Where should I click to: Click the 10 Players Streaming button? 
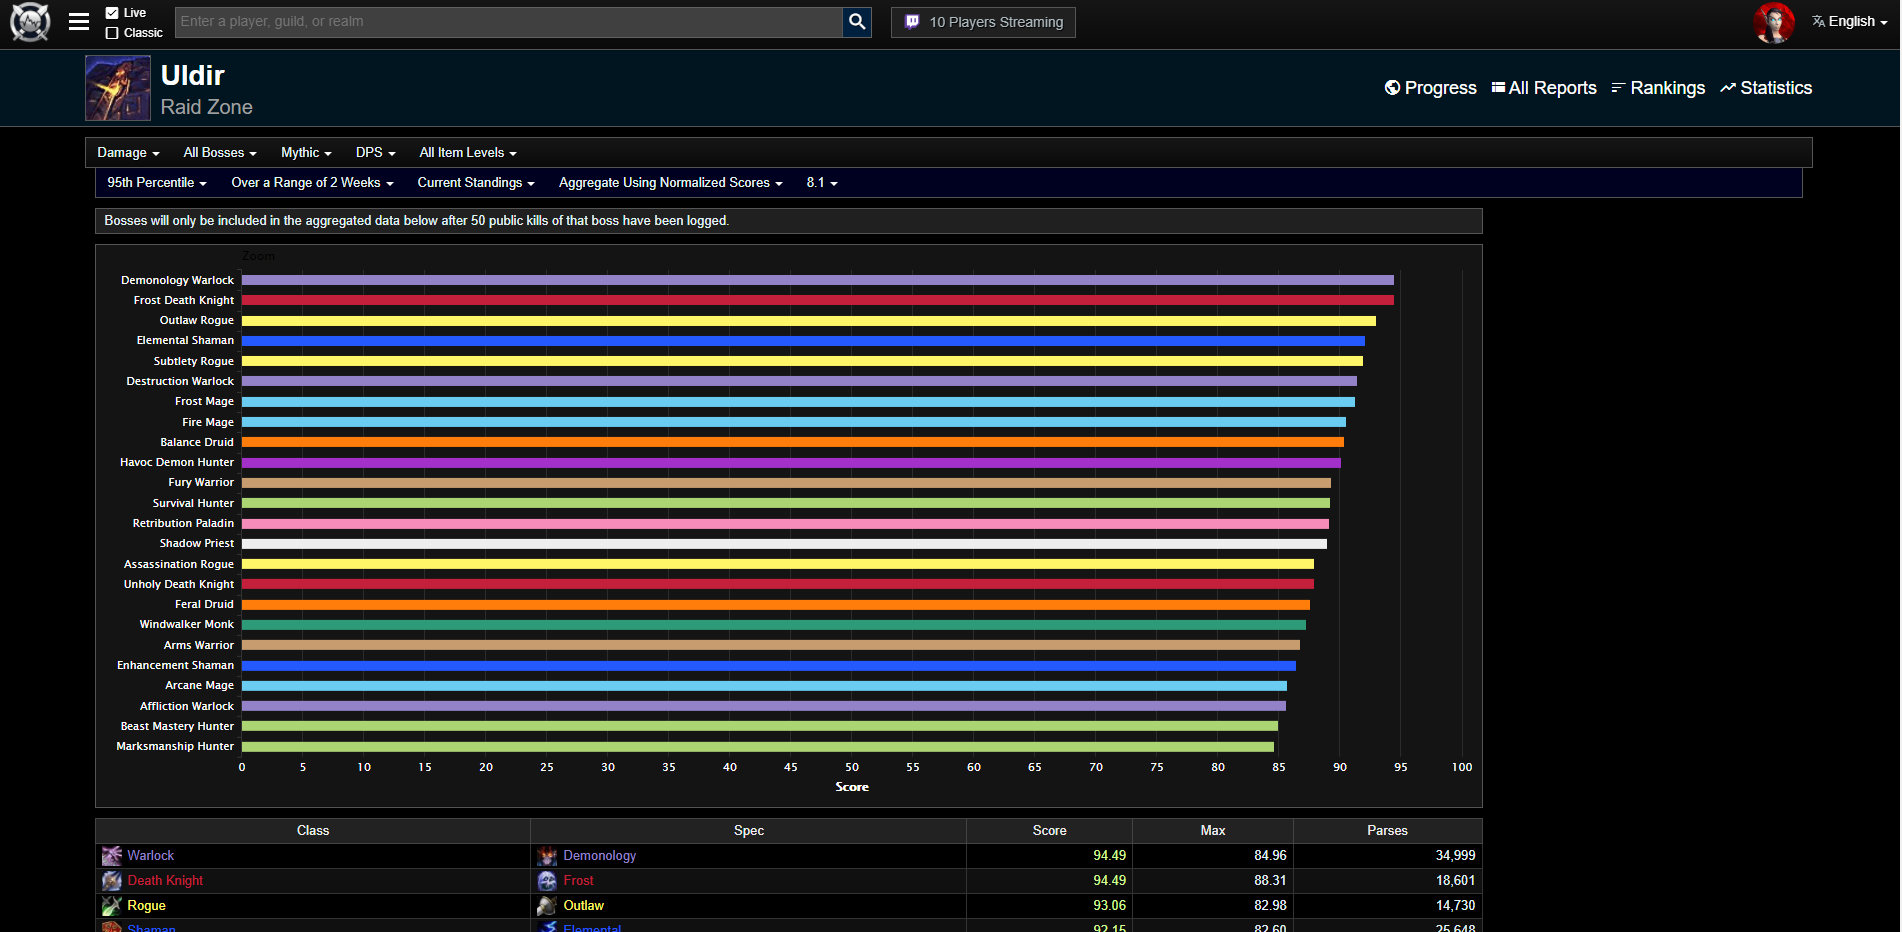tap(983, 22)
